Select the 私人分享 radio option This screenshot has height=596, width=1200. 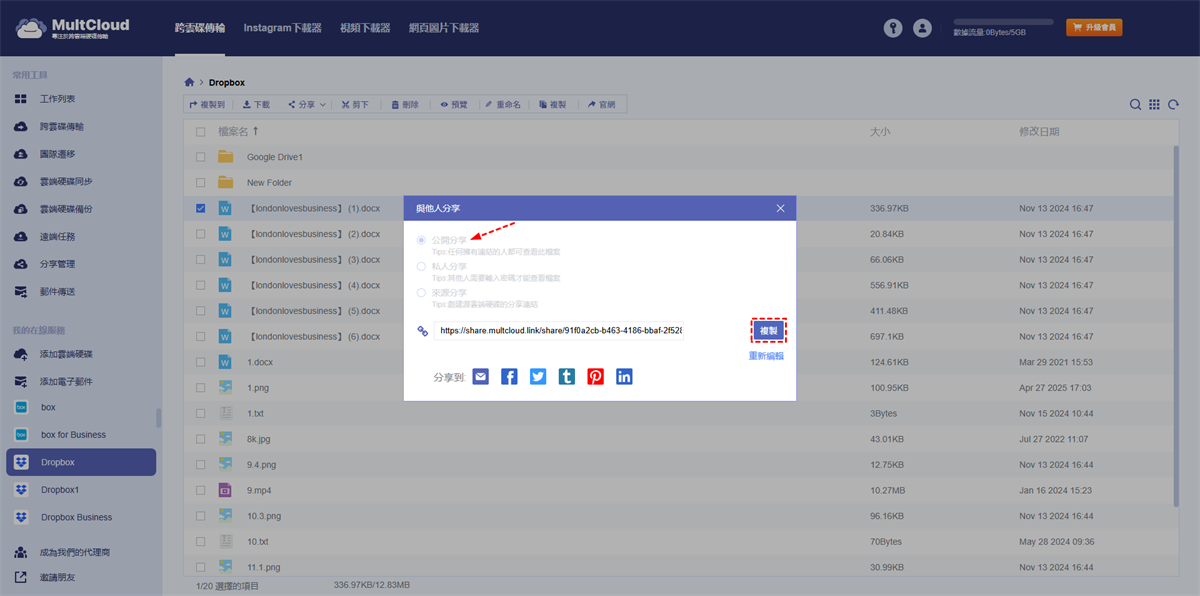pos(421,266)
